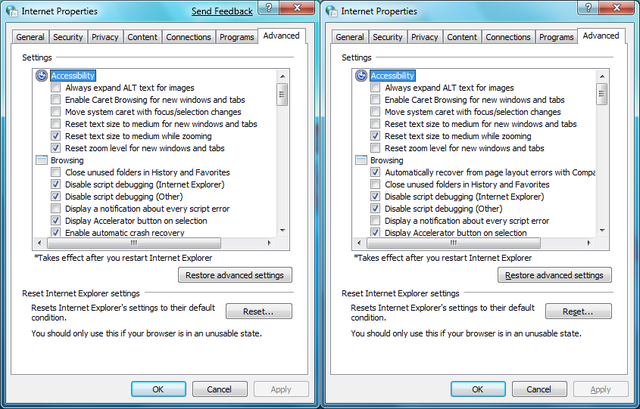640x409 pixels.
Task: Click Accessibility icon in right dialog
Action: pyautogui.click(x=361, y=75)
